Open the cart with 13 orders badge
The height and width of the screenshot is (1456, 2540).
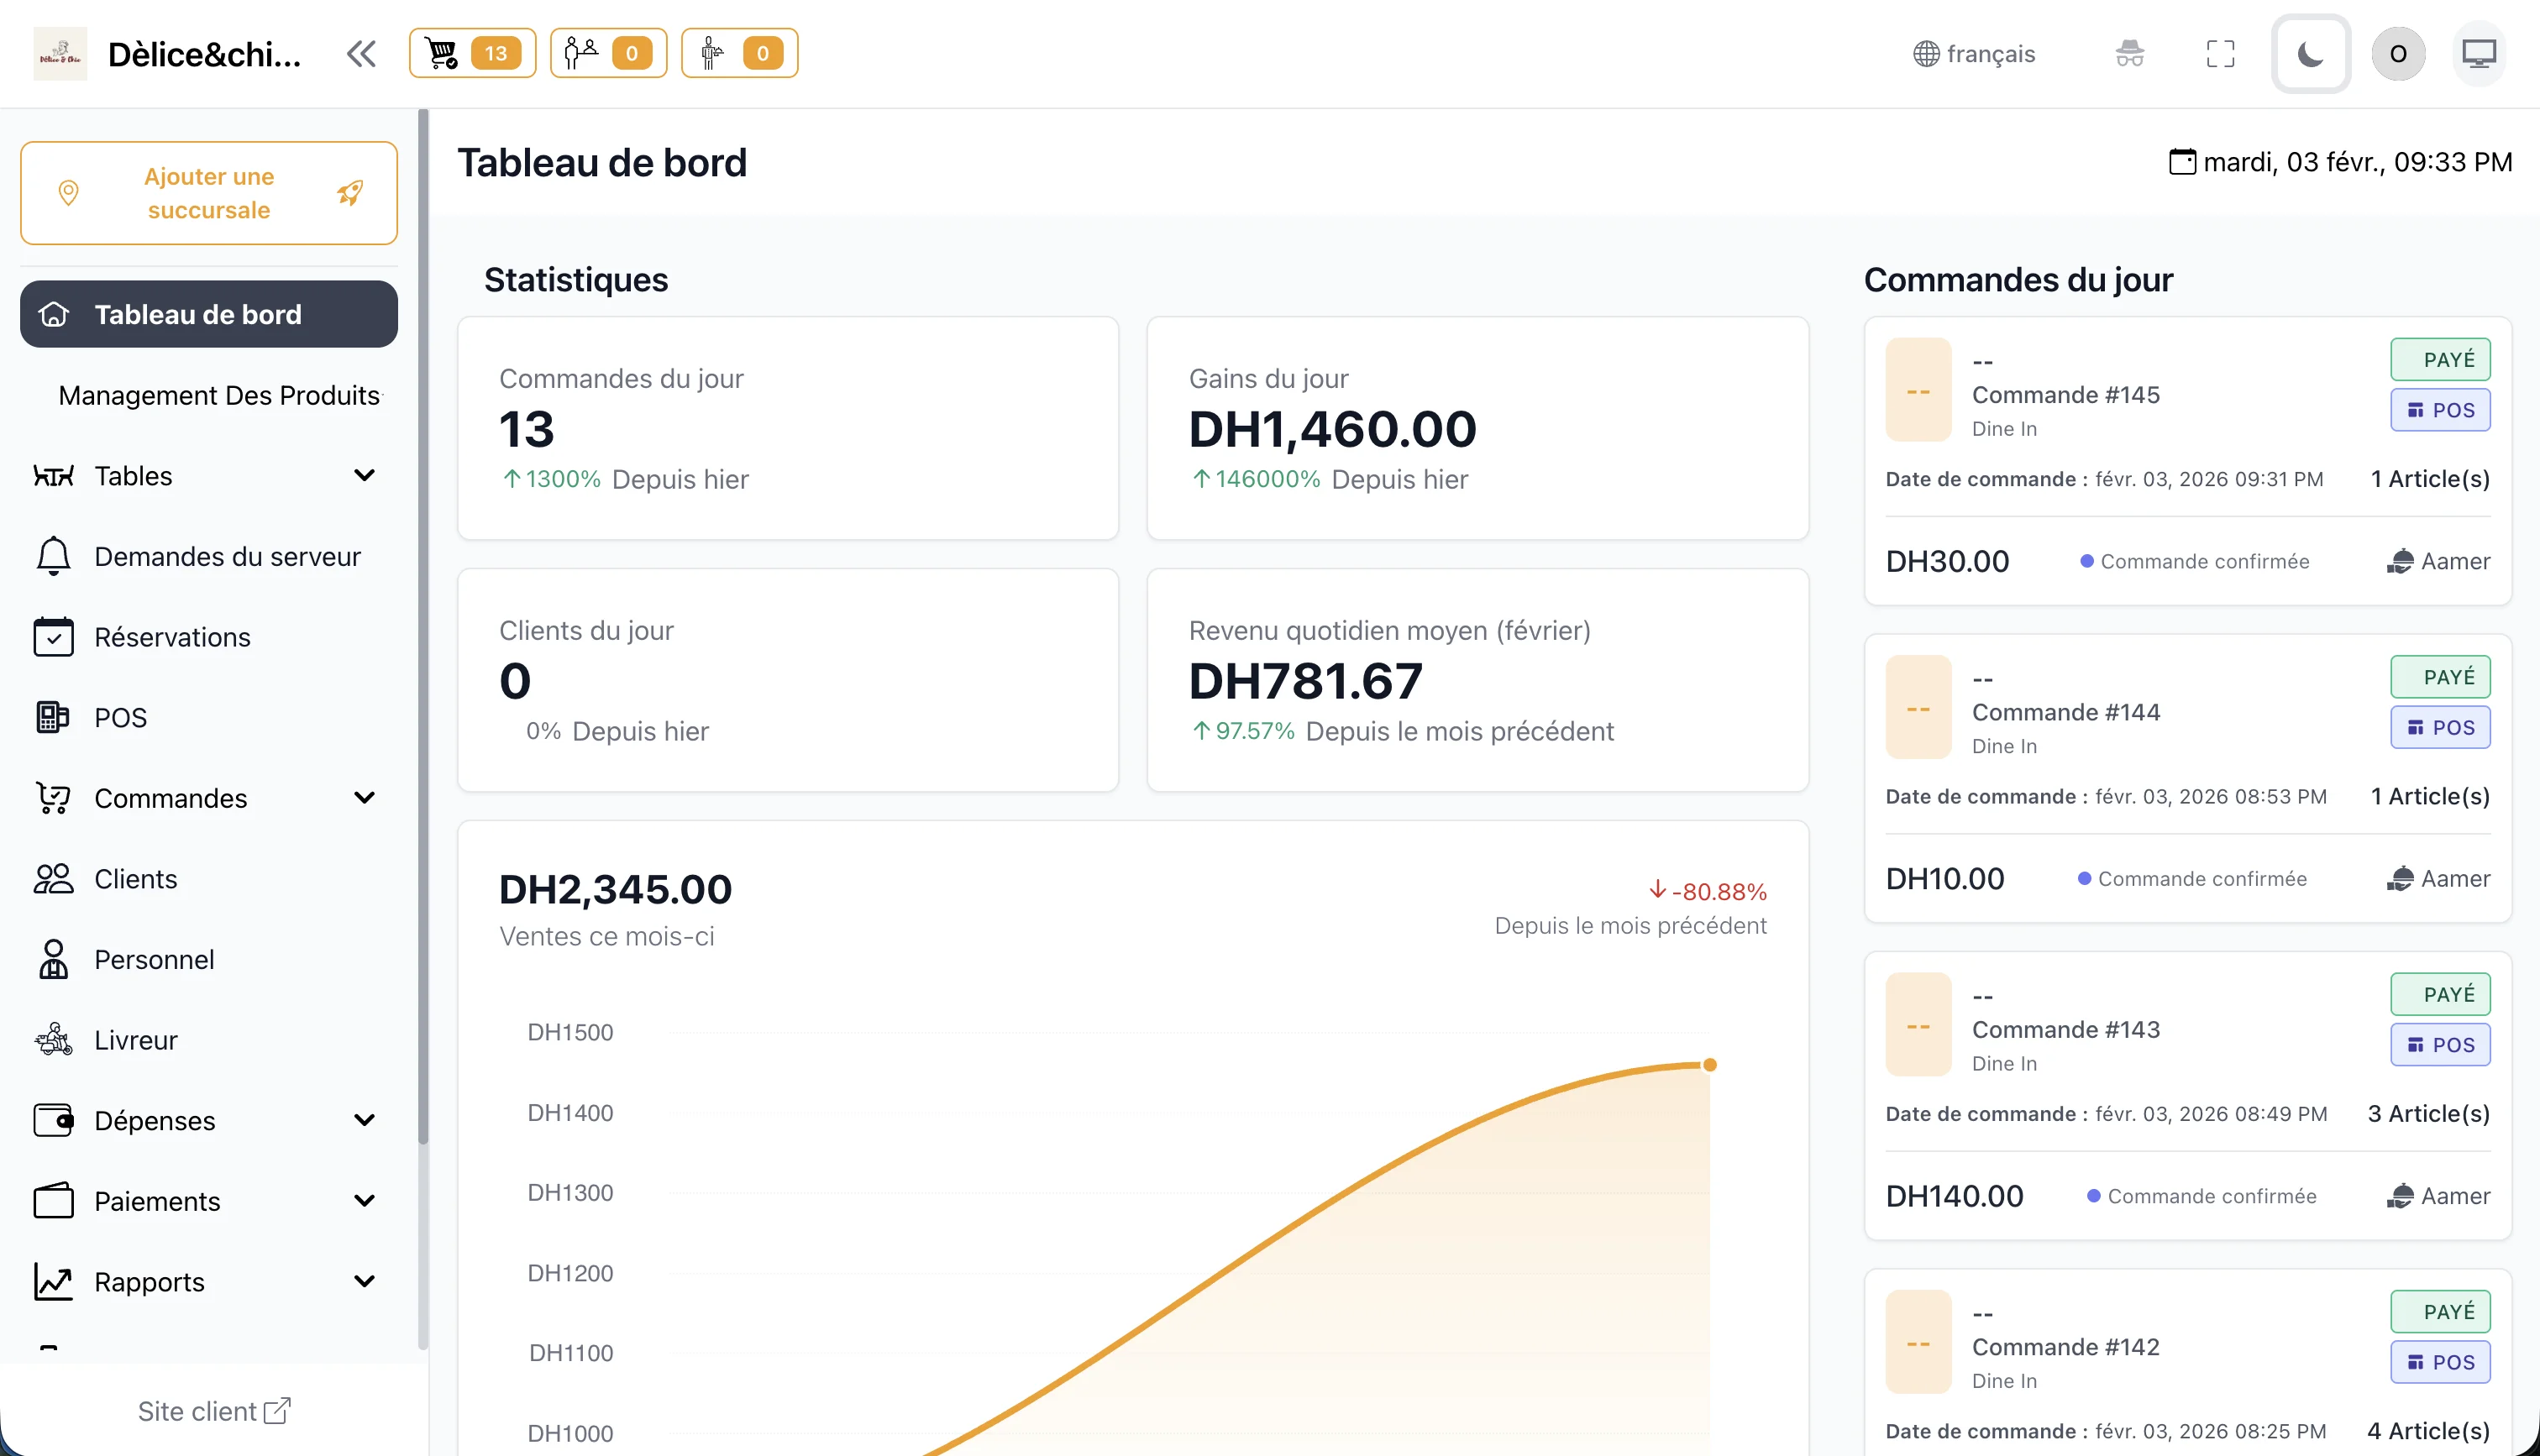[x=472, y=53]
